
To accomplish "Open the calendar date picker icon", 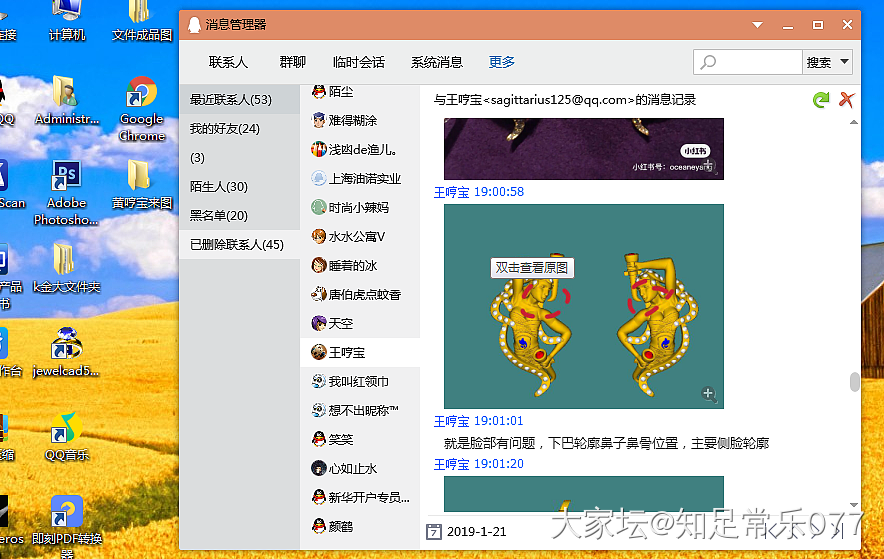I will point(433,531).
